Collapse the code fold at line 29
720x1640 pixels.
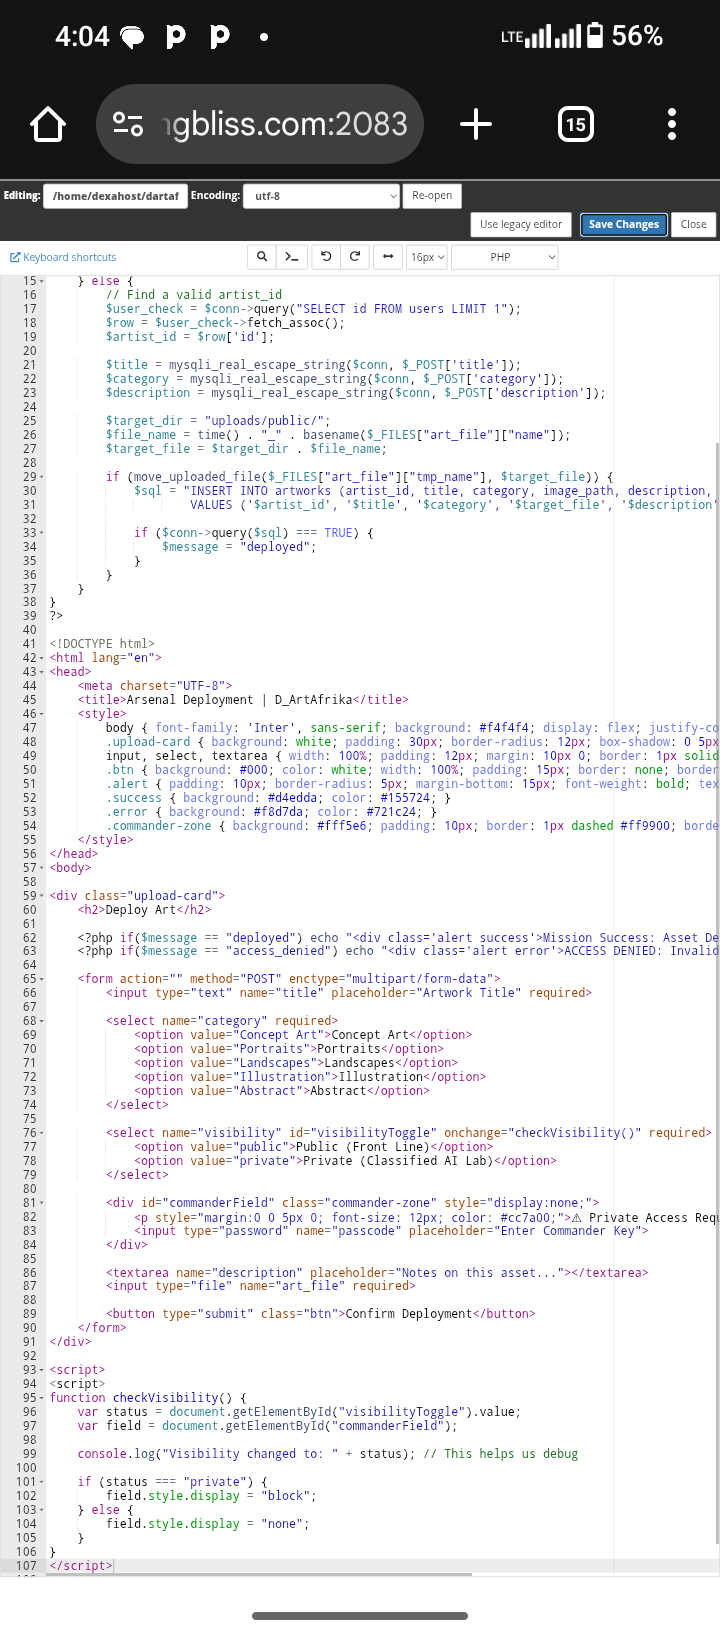[41, 477]
